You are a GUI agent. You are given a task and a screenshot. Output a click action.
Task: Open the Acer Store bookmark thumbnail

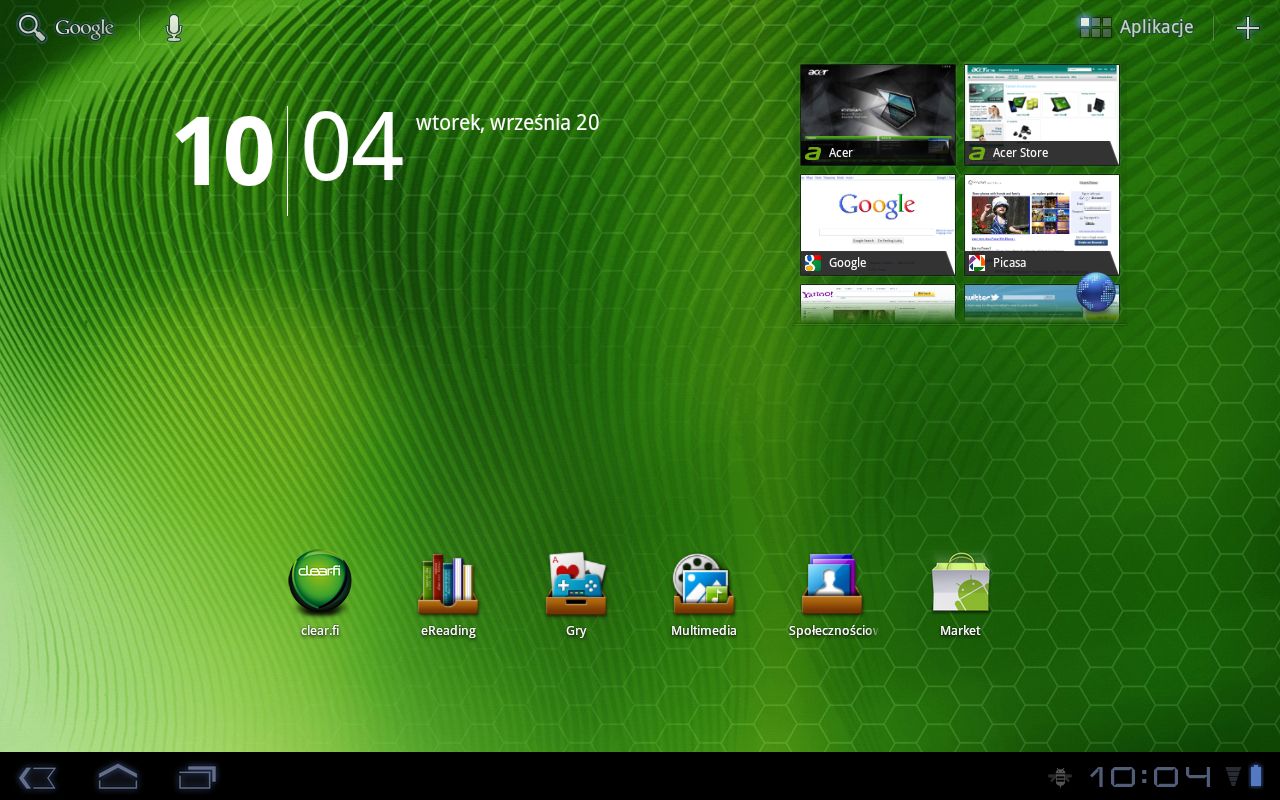pos(1042,115)
